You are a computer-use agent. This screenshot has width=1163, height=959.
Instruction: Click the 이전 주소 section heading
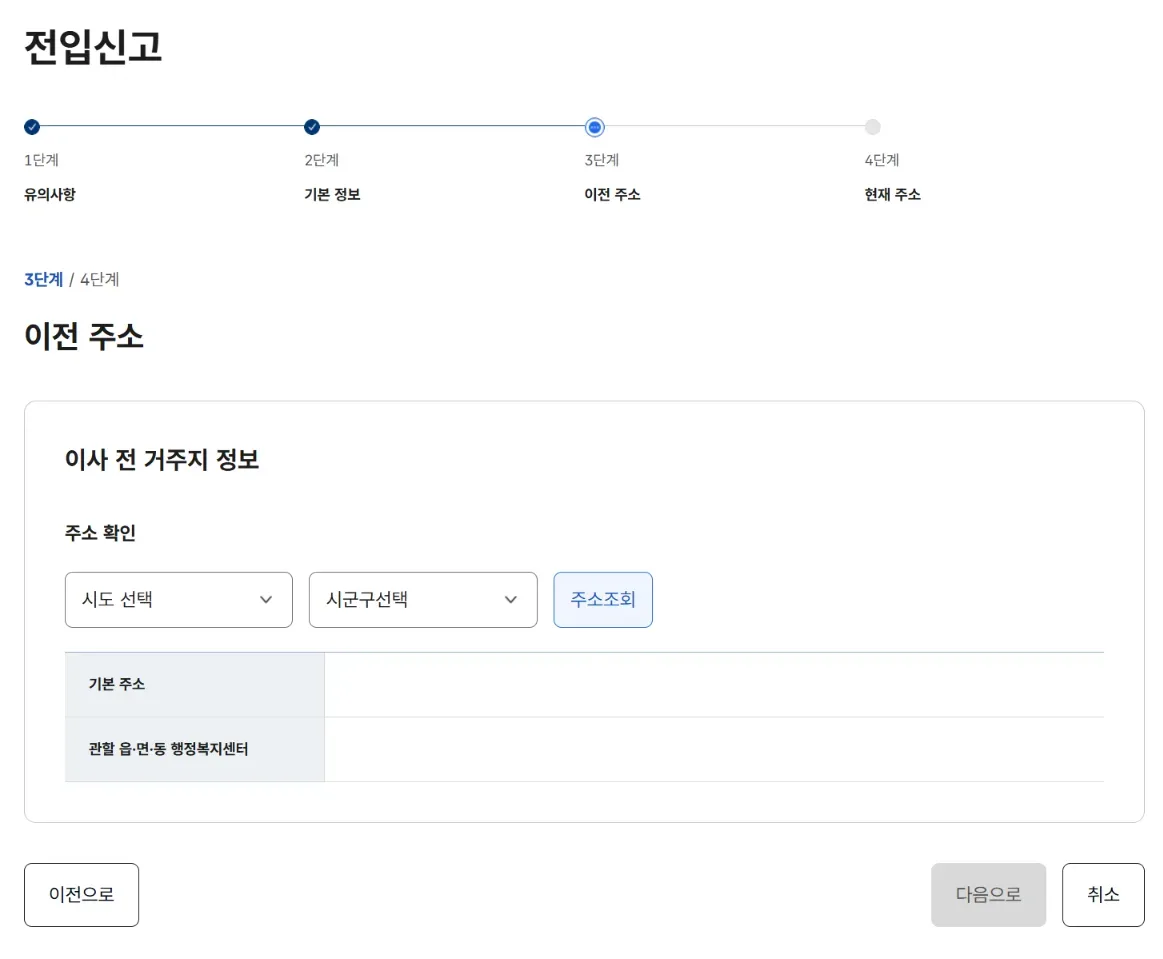[x=84, y=336]
